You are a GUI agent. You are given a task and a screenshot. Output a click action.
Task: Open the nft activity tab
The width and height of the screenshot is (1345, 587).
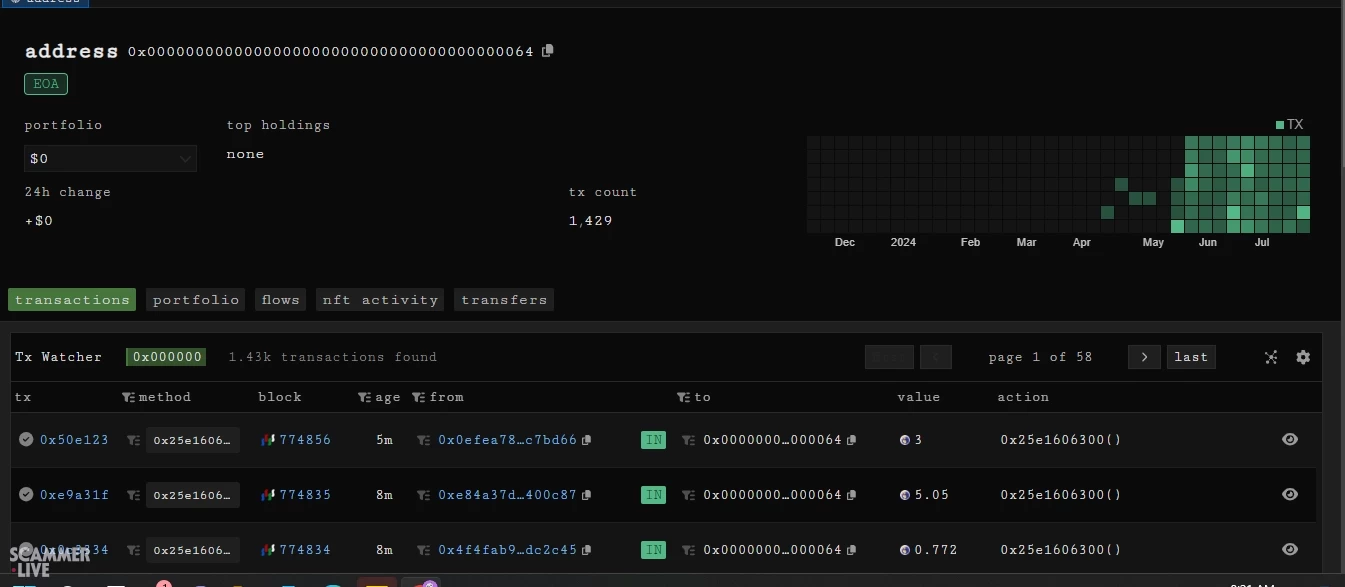point(379,299)
